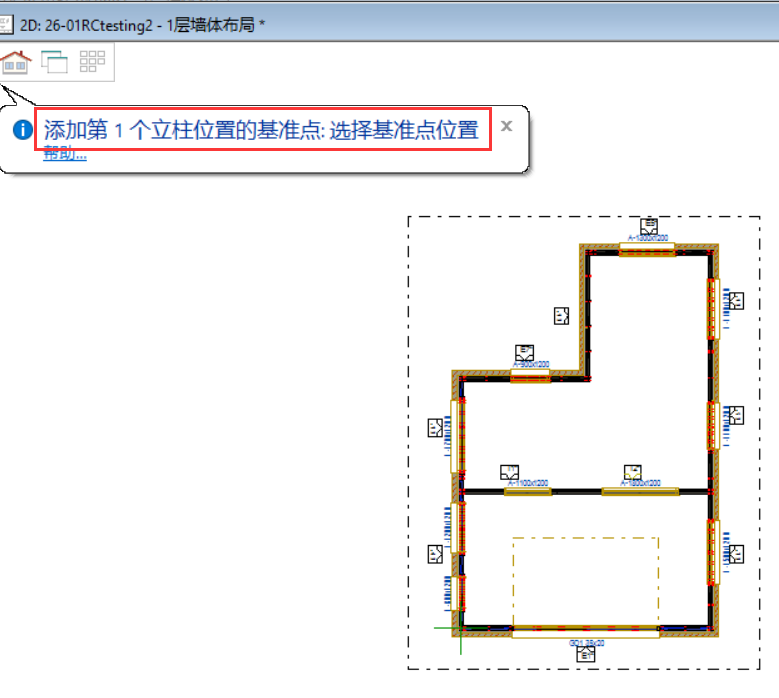Viewport: 779px width, 698px height.
Task: Click the window title 26-01RCtesting2 - 1层墙体布局
Action: 150,25
